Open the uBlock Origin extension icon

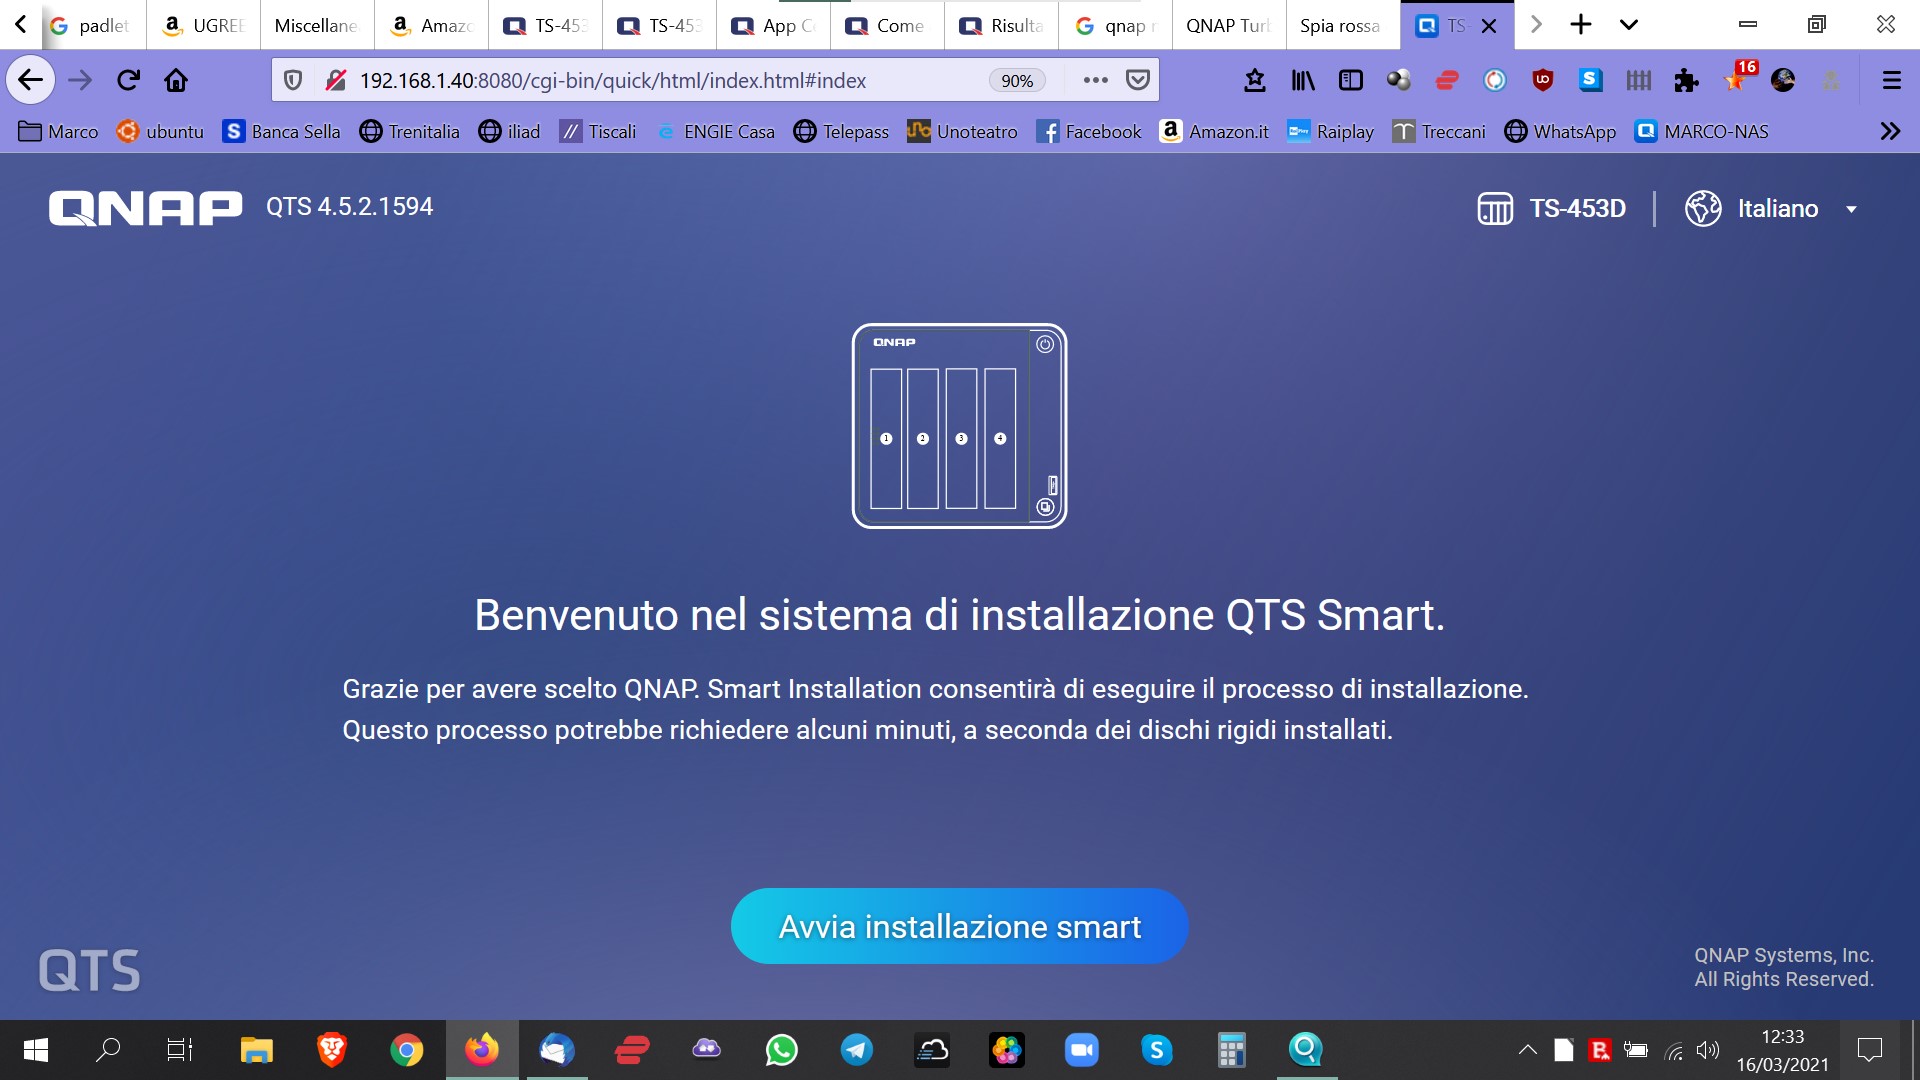pyautogui.click(x=1542, y=80)
